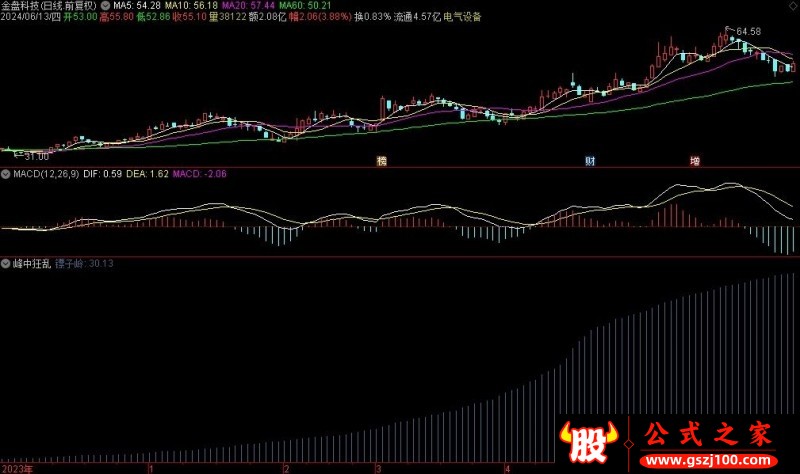Click the float value 流通4.57亿

pos(417,17)
